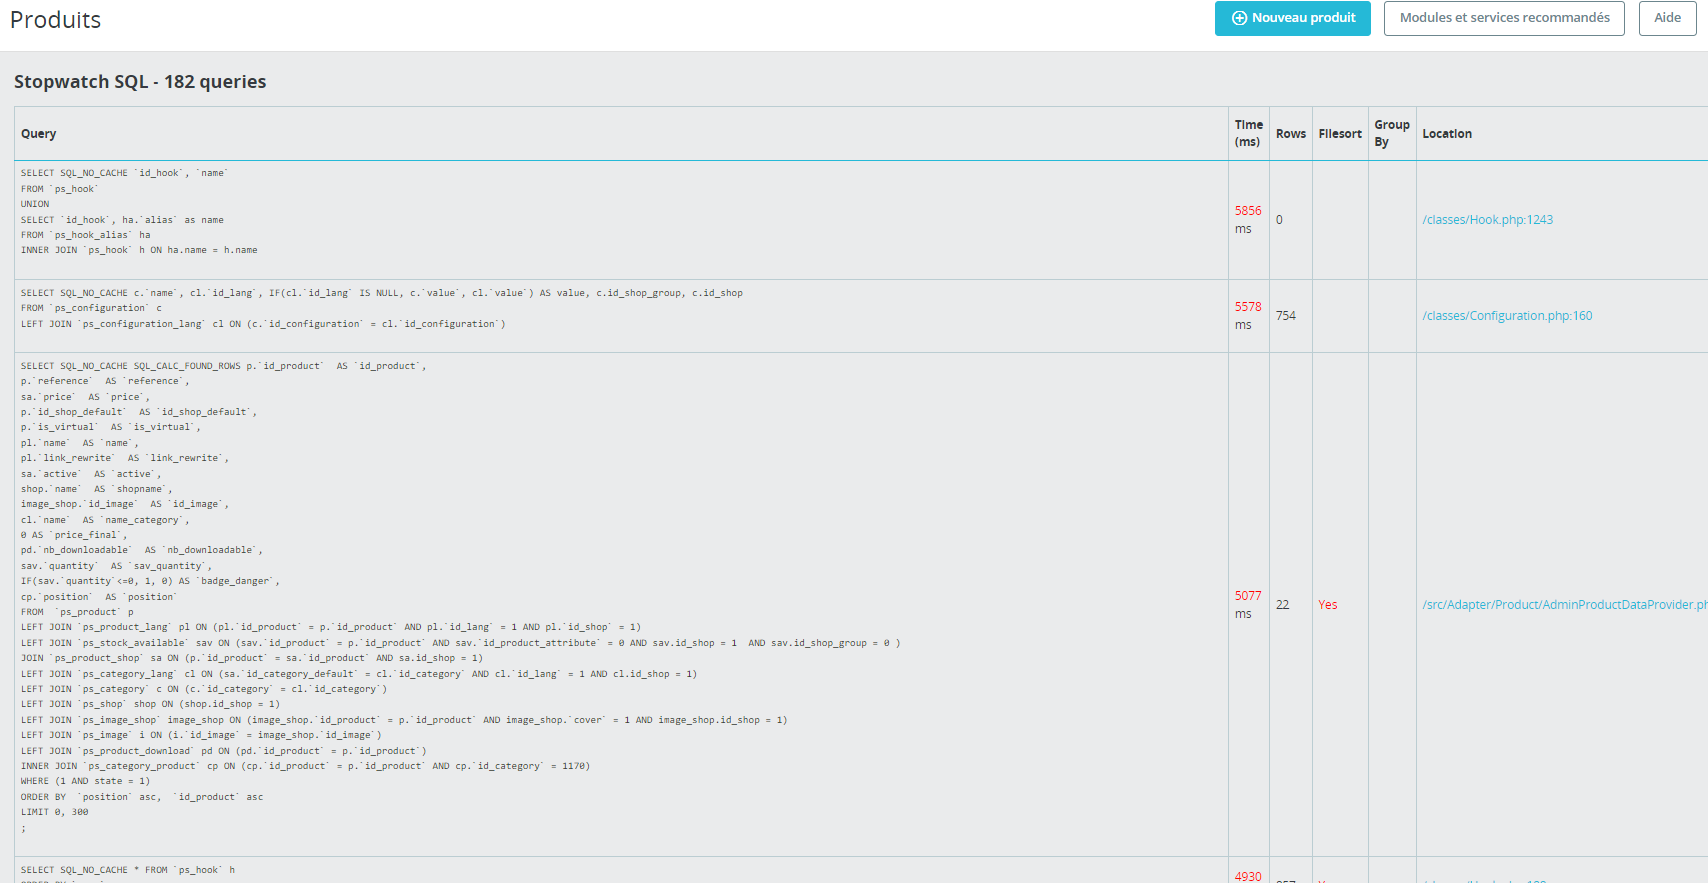This screenshot has width=1708, height=883.
Task: Click the Stopwatch SQL - 182 queries heading
Action: click(140, 82)
